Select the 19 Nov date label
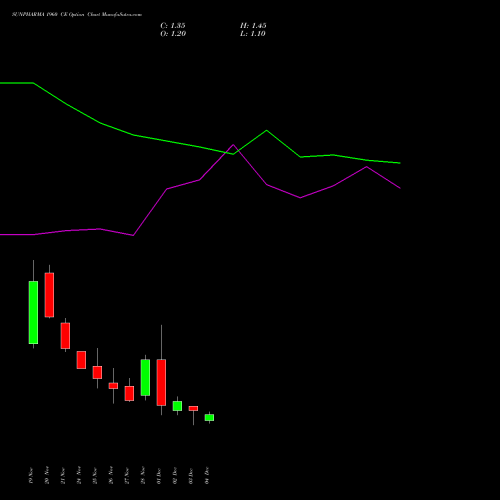Viewport: 500px width, 500px height. click(31, 476)
